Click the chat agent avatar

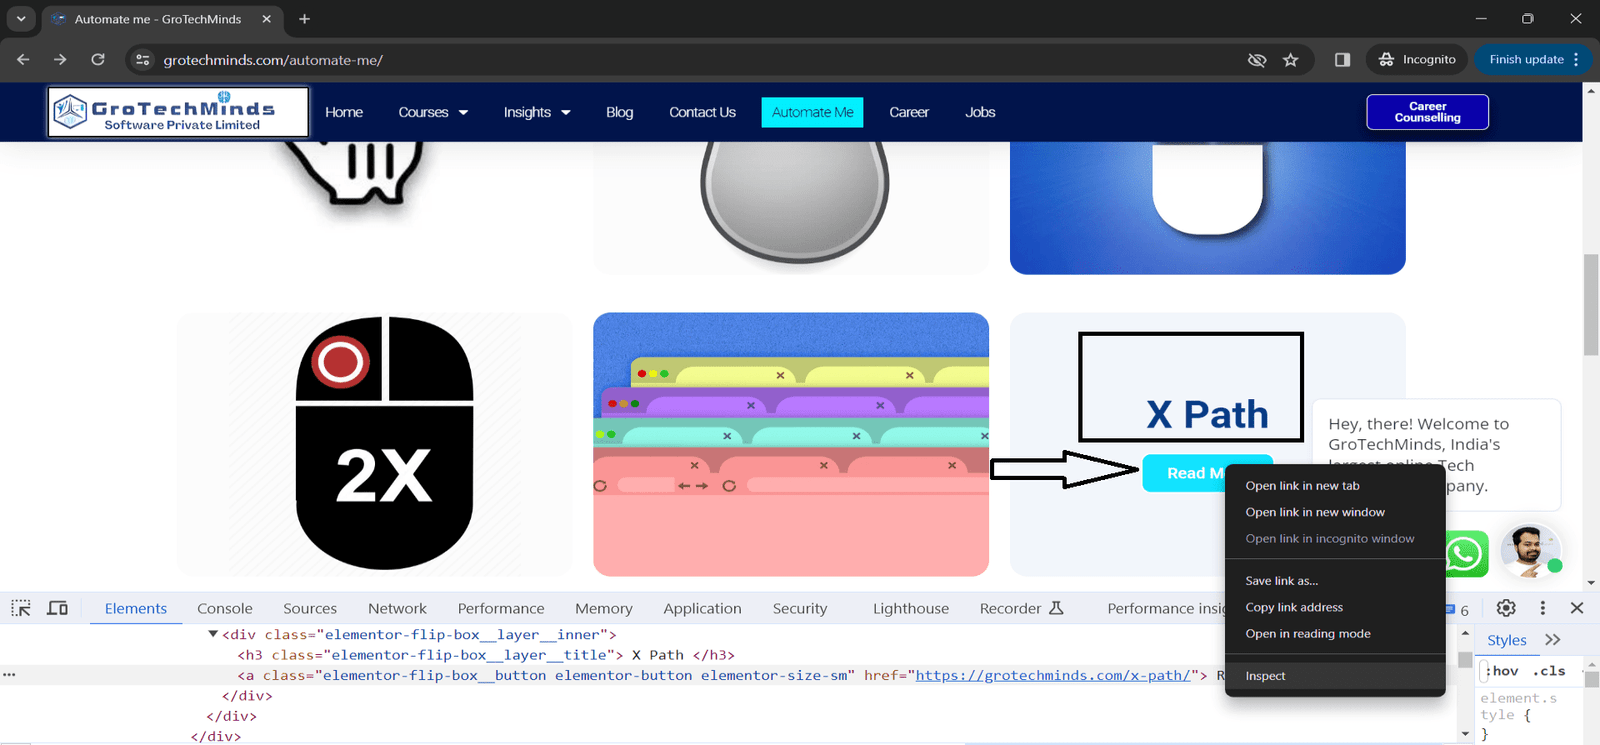click(1530, 551)
